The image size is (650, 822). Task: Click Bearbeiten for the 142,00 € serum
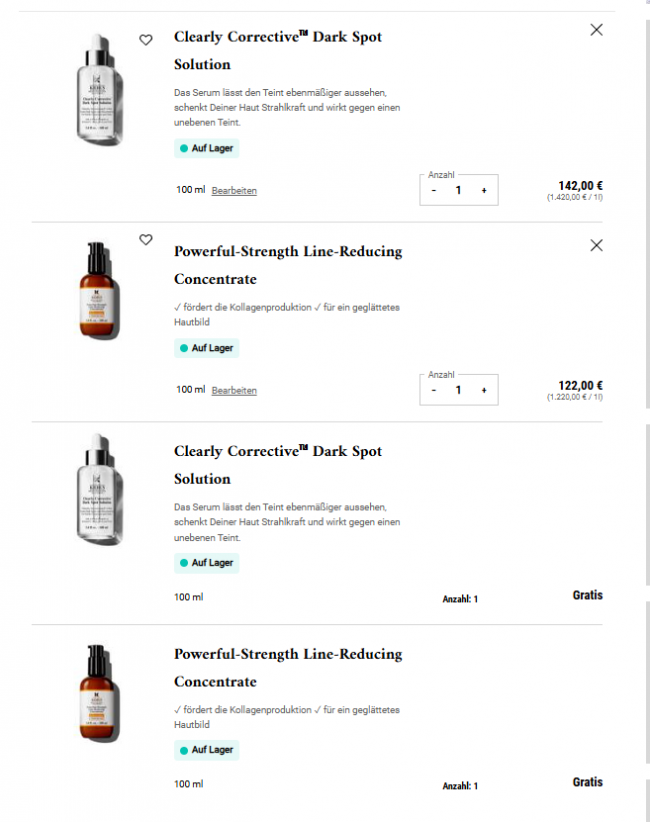(x=234, y=191)
